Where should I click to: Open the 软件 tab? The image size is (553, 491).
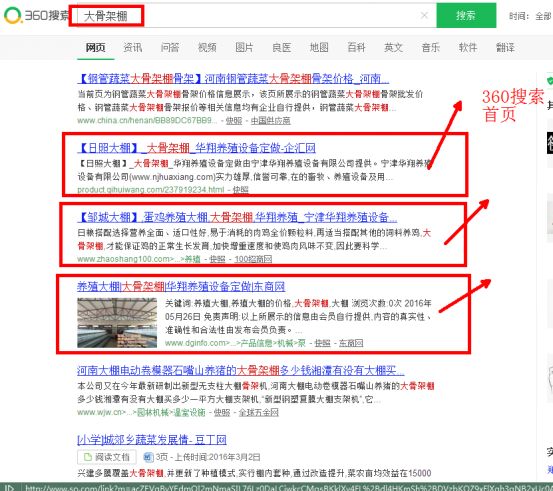click(x=468, y=47)
